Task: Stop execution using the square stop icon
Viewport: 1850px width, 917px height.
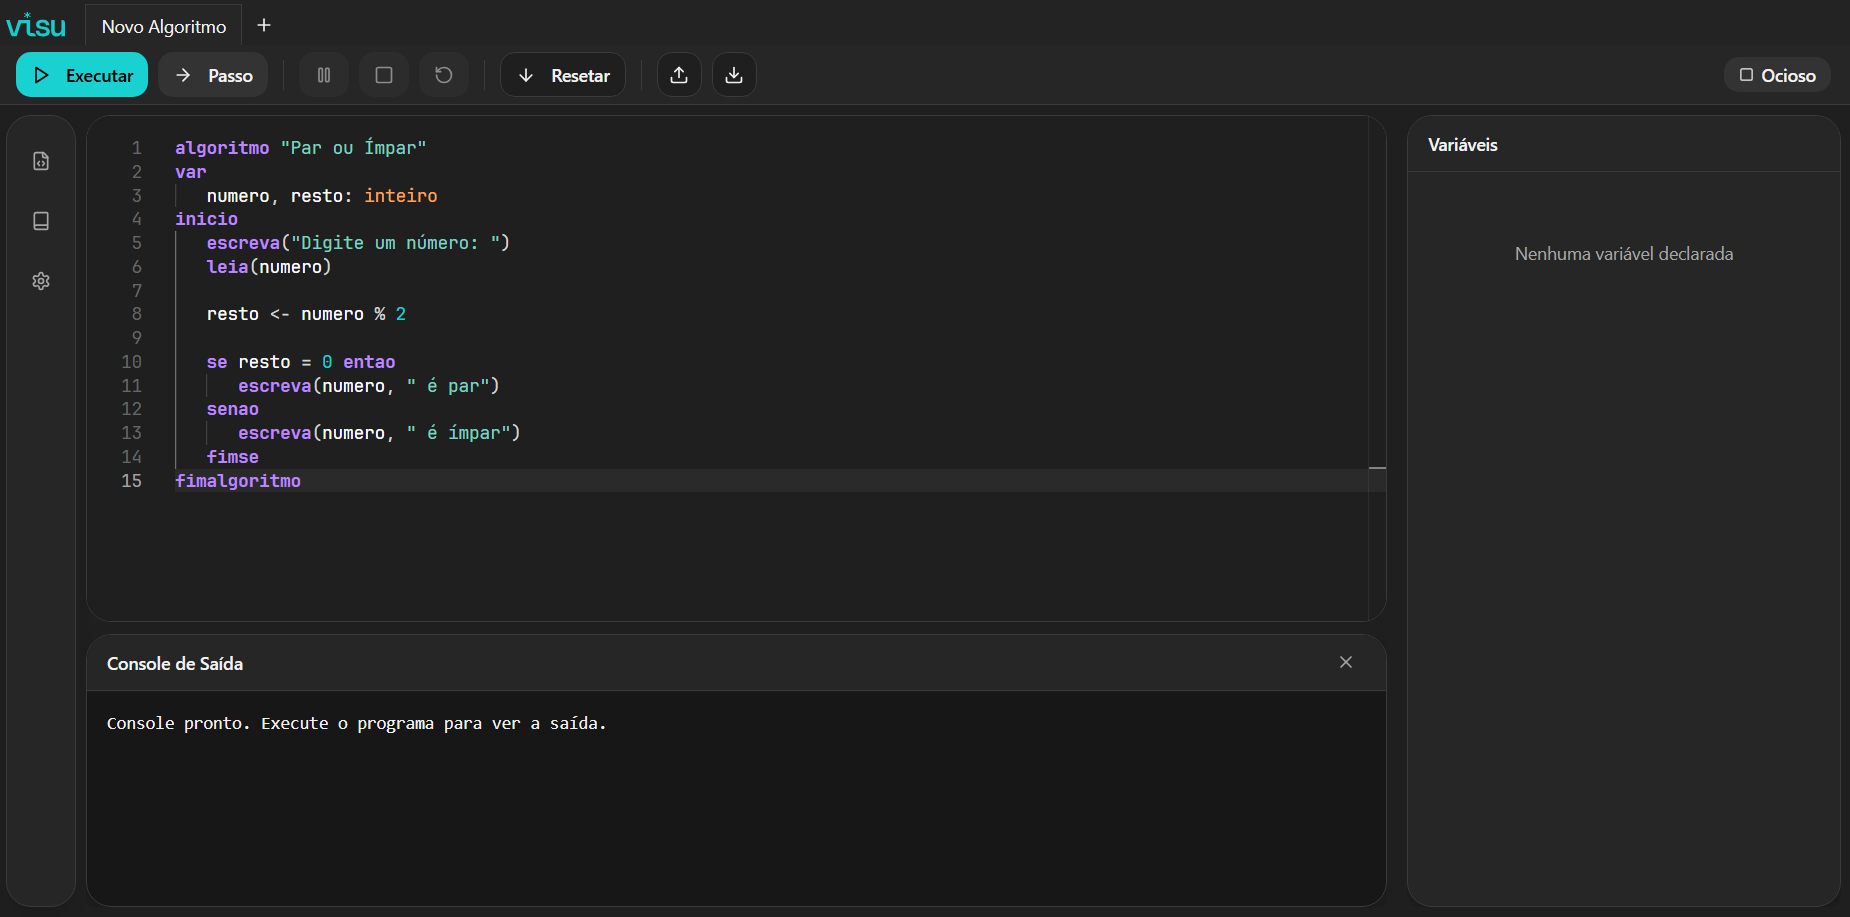Action: coord(384,75)
